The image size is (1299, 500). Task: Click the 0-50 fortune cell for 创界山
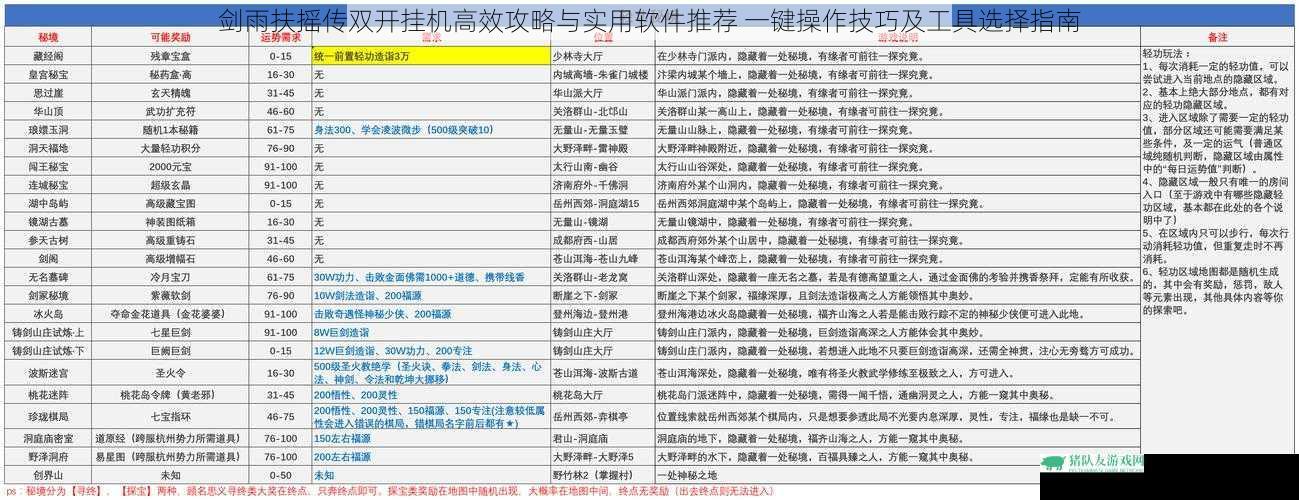pyautogui.click(x=280, y=474)
